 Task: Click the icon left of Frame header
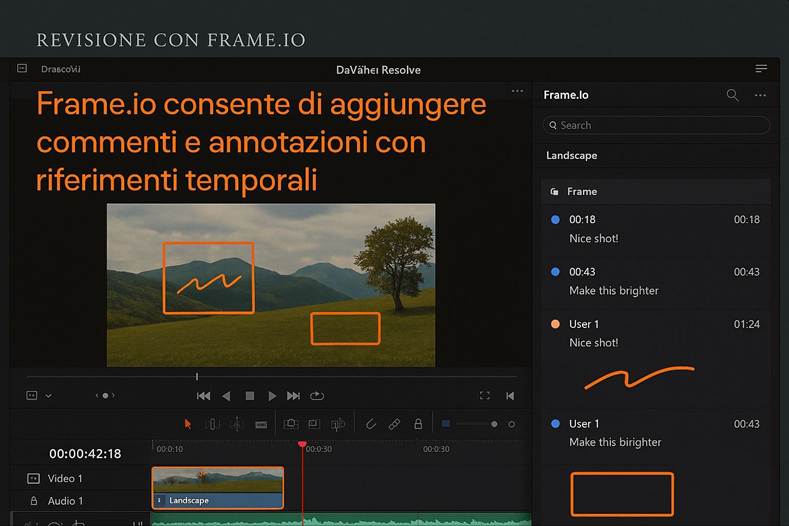555,192
